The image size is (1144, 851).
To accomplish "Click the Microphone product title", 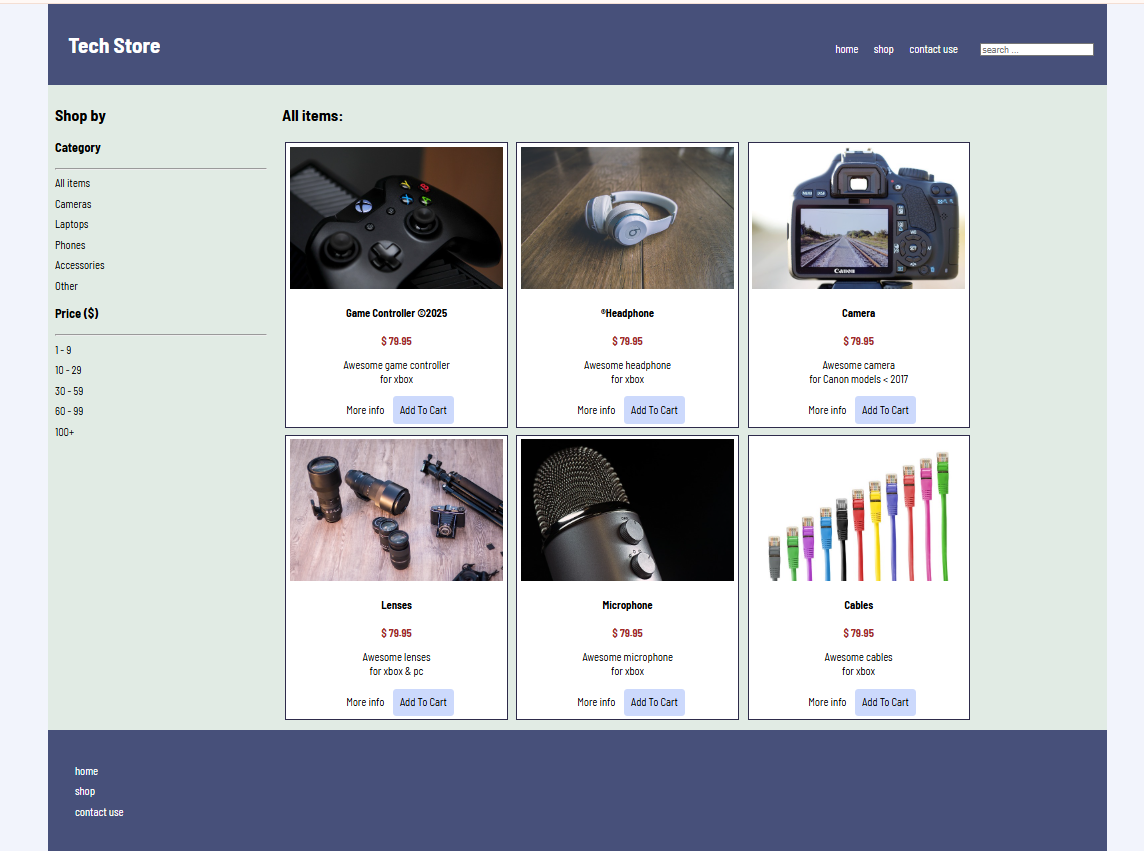I will (627, 605).
